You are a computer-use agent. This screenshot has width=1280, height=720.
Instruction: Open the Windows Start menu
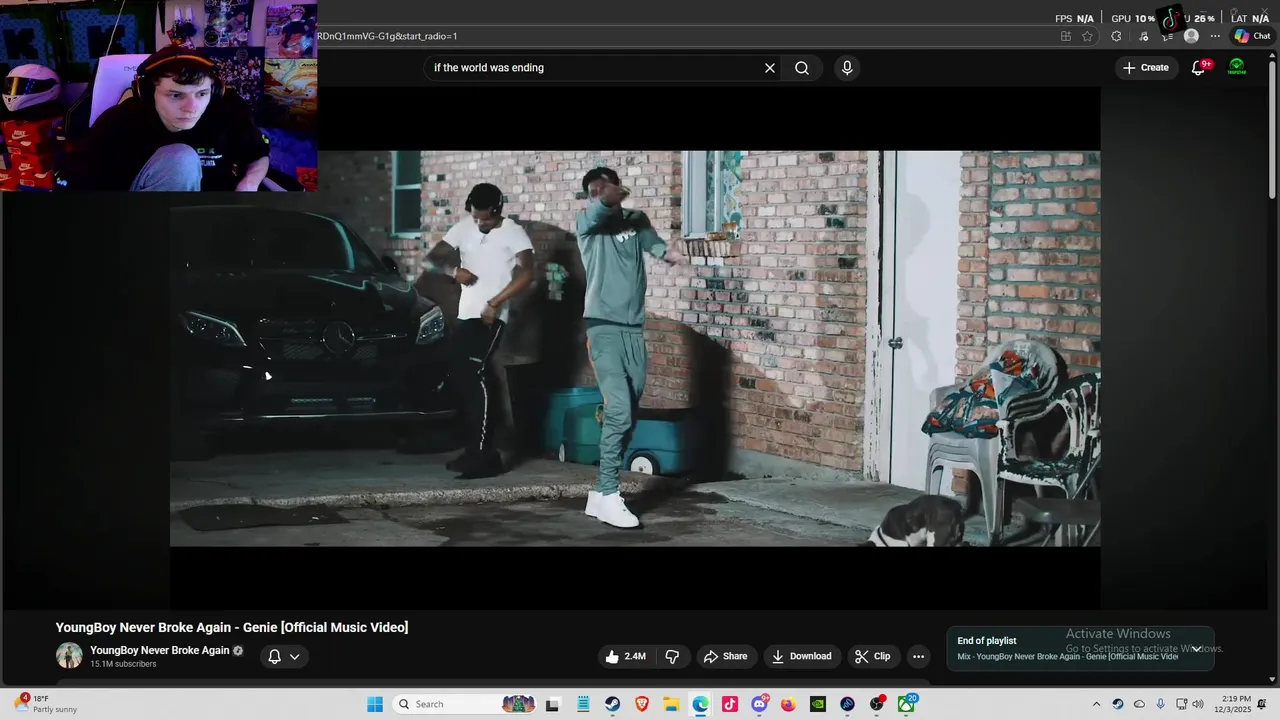tap(375, 704)
